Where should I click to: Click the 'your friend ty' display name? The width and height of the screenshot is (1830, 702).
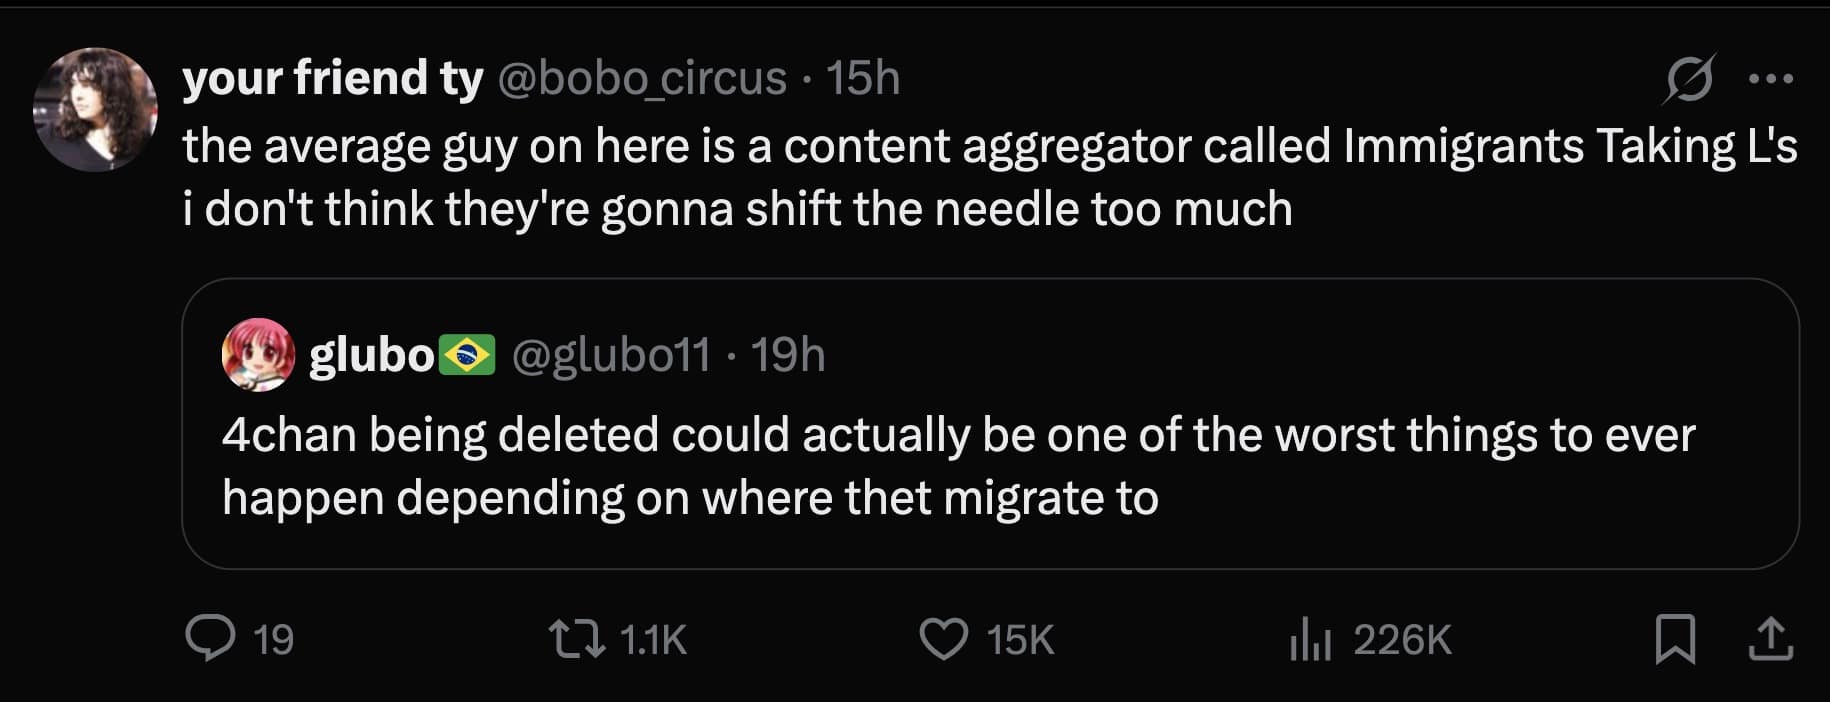333,78
